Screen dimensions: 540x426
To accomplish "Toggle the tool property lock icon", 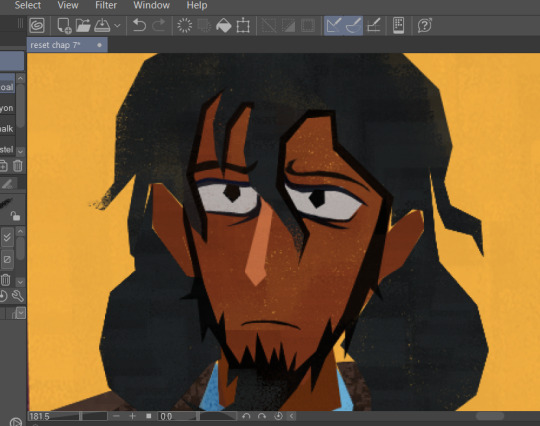I will [x=15, y=216].
